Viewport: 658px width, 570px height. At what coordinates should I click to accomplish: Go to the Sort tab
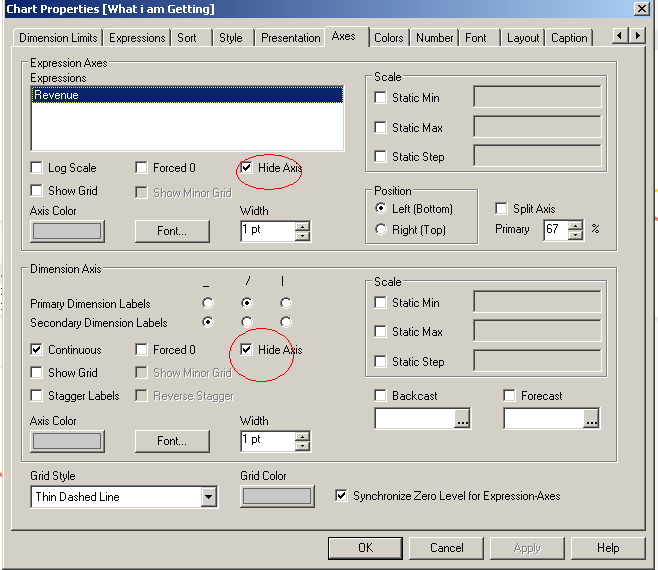(x=187, y=38)
